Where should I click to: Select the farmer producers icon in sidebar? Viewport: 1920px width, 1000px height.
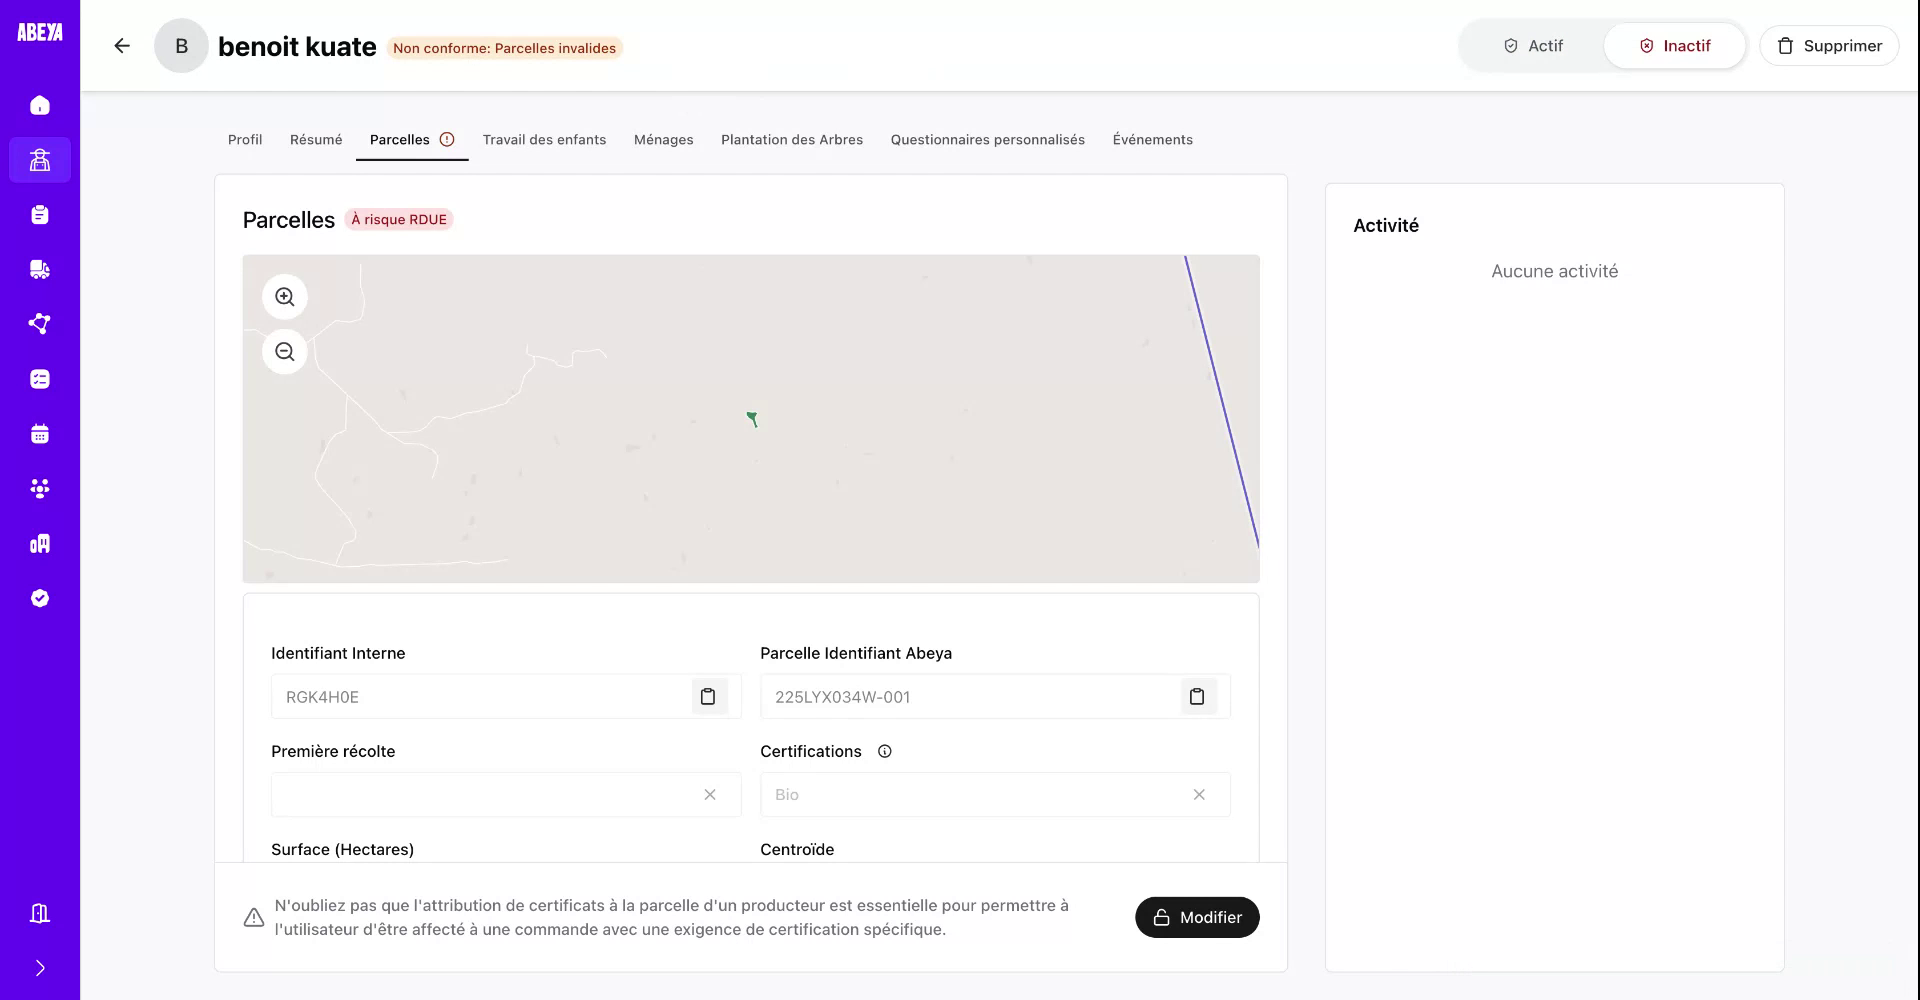point(40,160)
